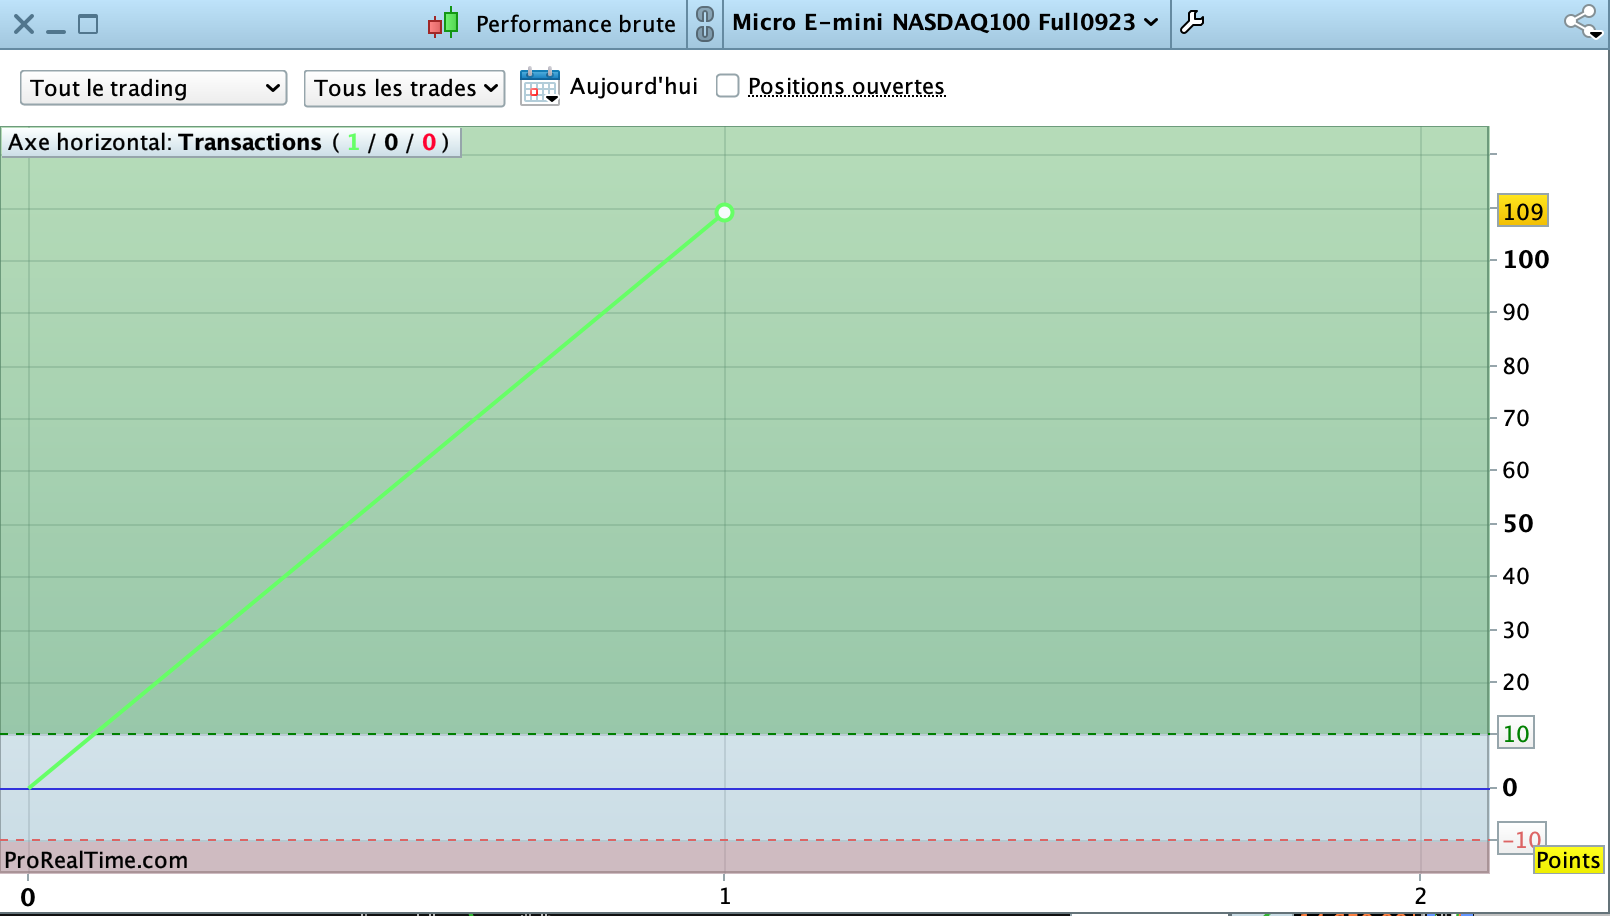Click the yellow Points unit label
Screen dimensions: 1610x916
[x=1568, y=860]
